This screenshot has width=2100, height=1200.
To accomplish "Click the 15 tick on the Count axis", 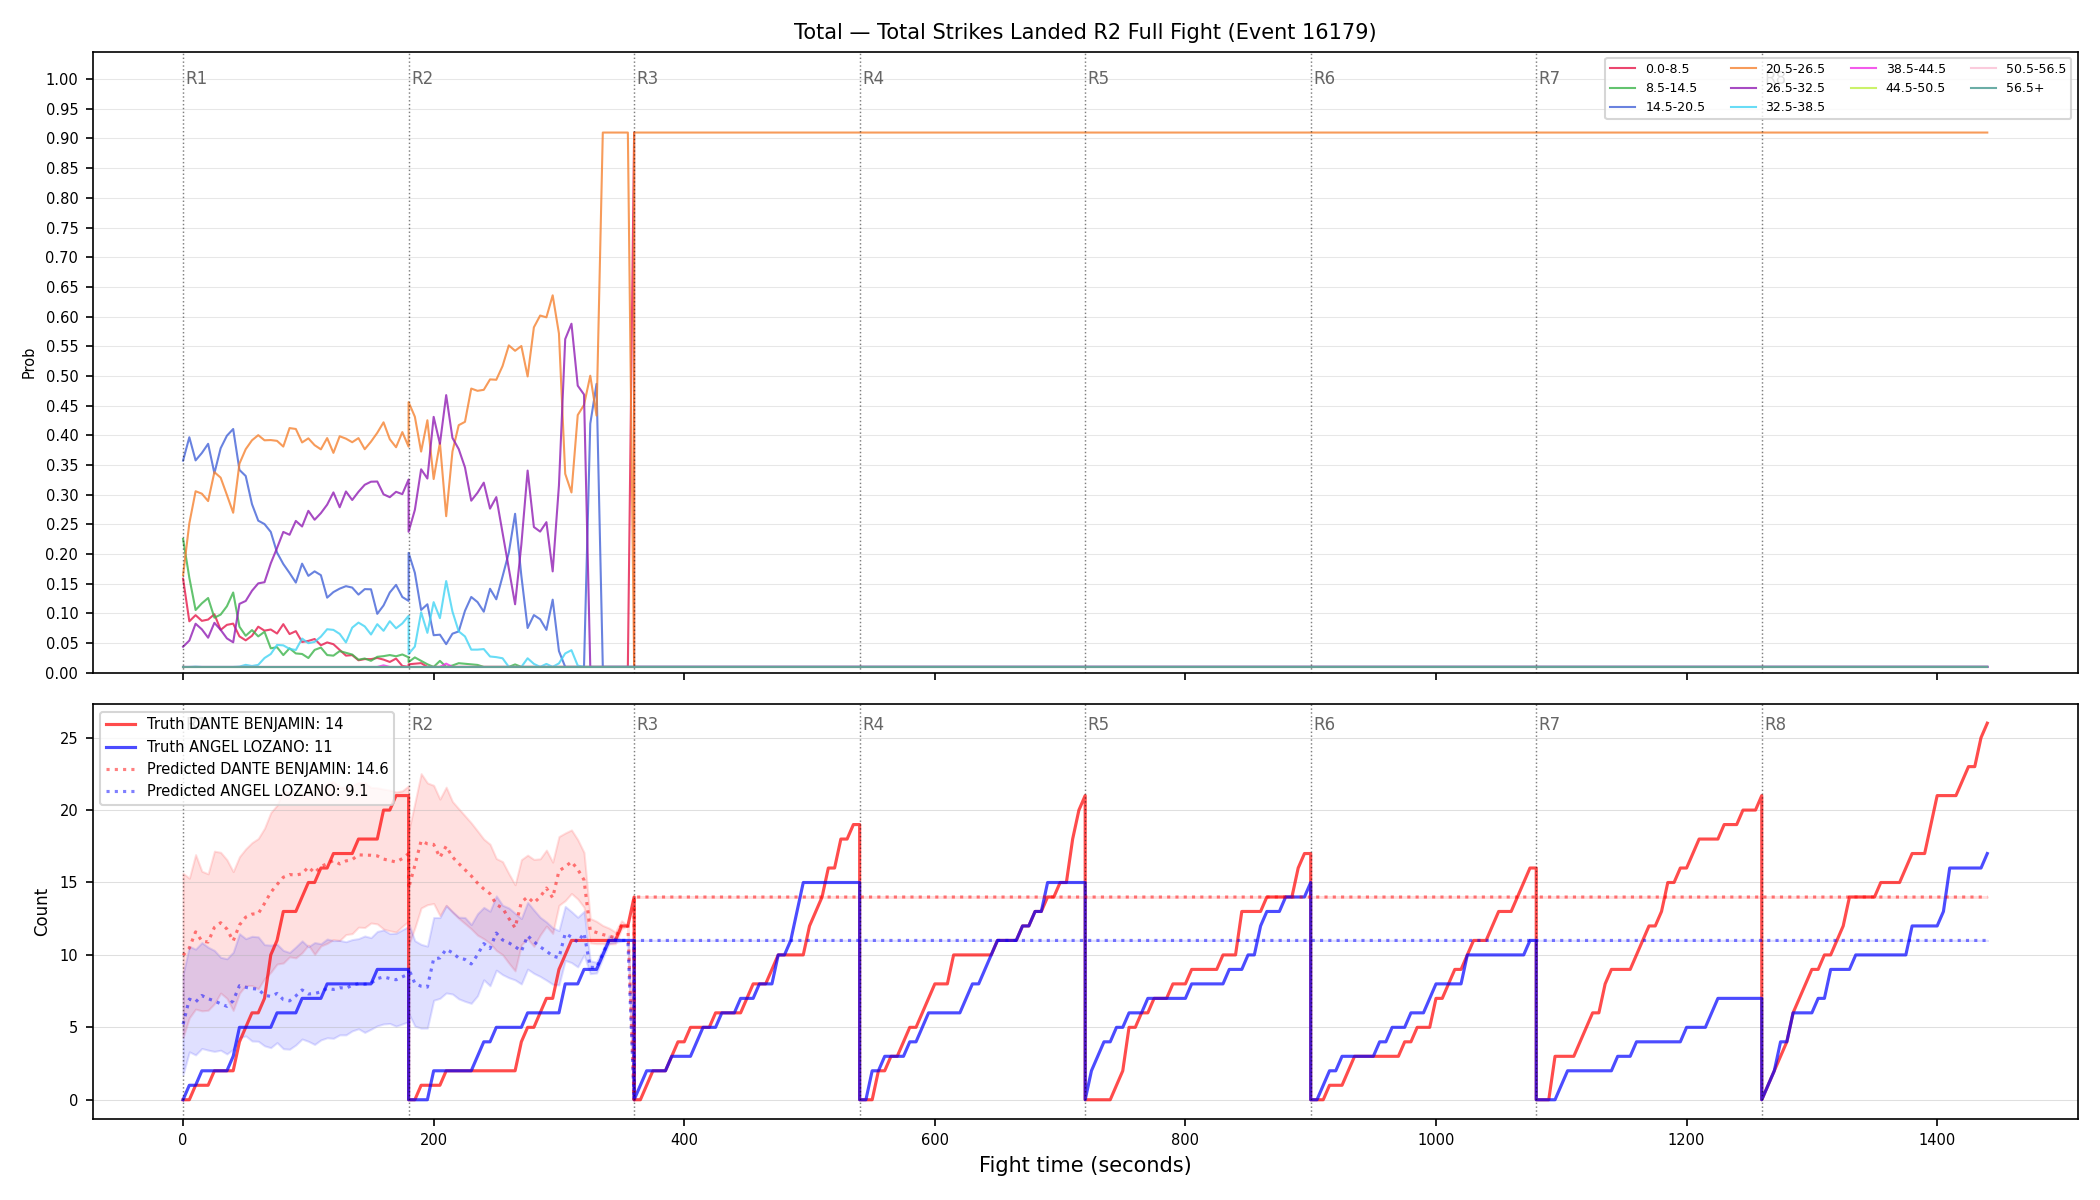I will tap(68, 883).
